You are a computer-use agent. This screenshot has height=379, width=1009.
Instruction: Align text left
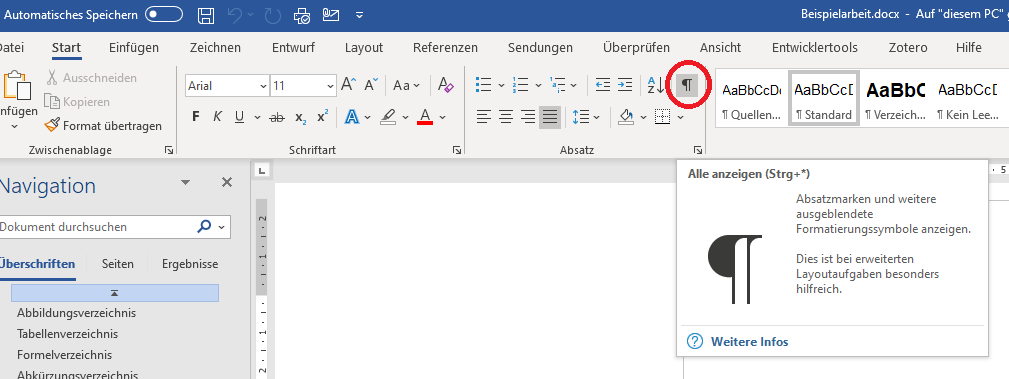click(484, 116)
